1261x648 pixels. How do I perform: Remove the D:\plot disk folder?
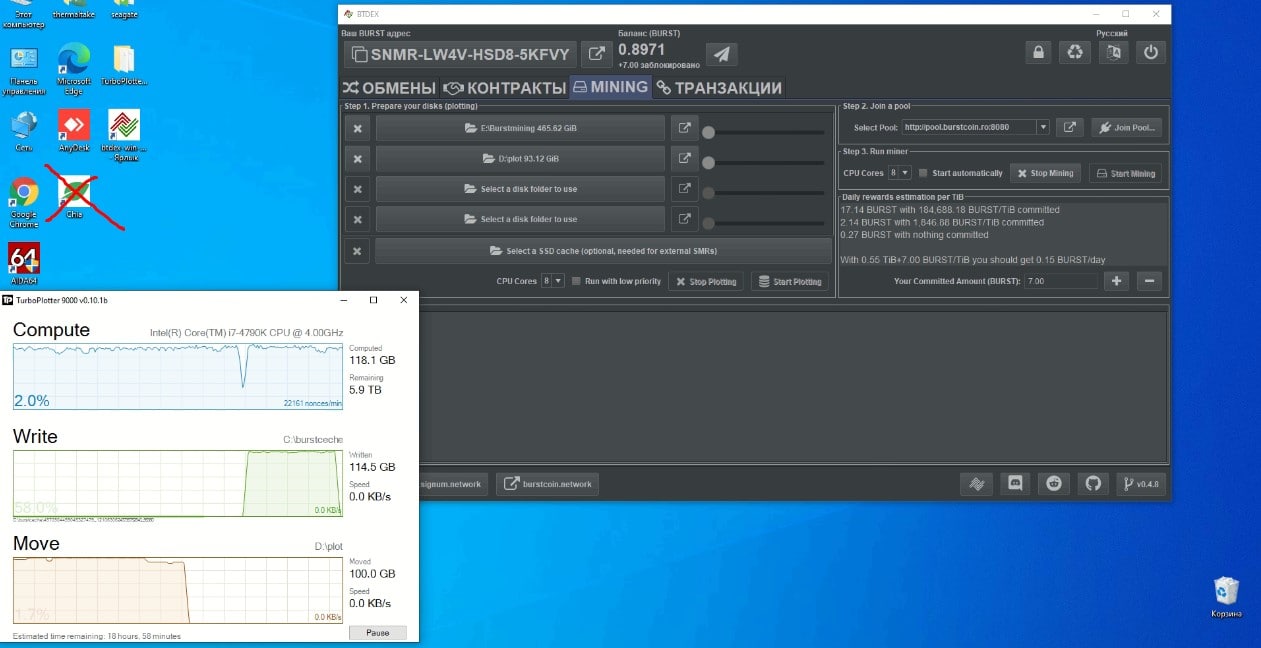click(357, 158)
